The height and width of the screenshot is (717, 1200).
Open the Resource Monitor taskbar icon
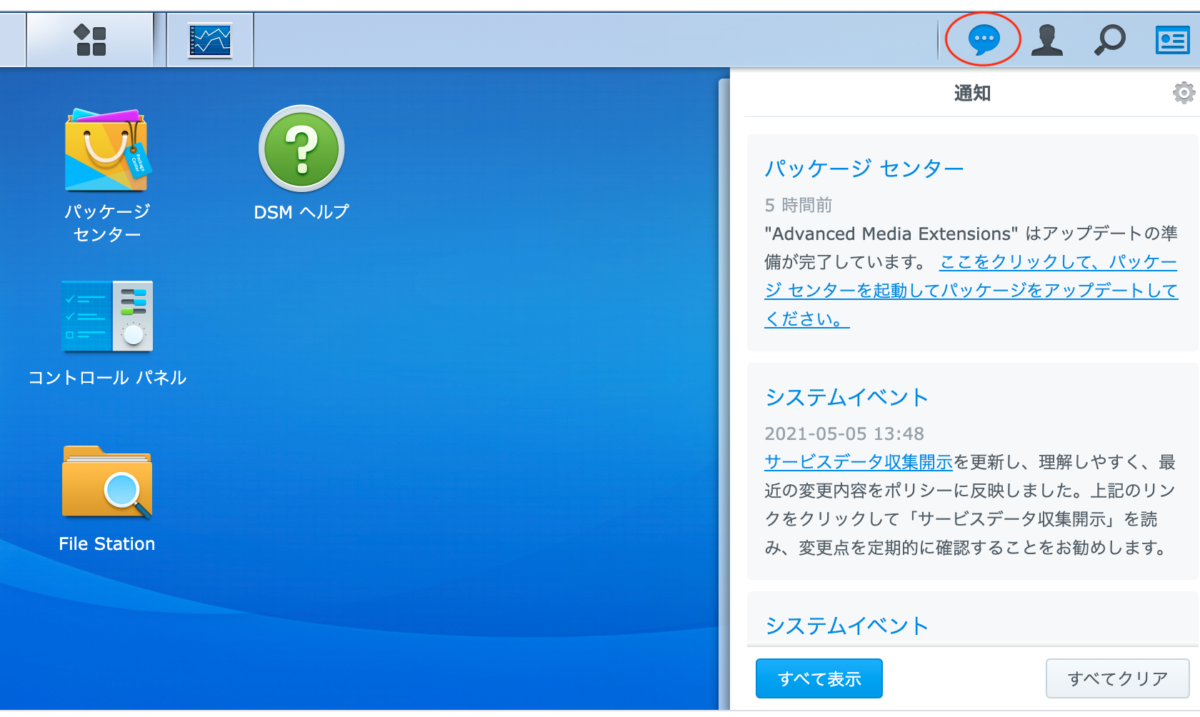[x=210, y=40]
